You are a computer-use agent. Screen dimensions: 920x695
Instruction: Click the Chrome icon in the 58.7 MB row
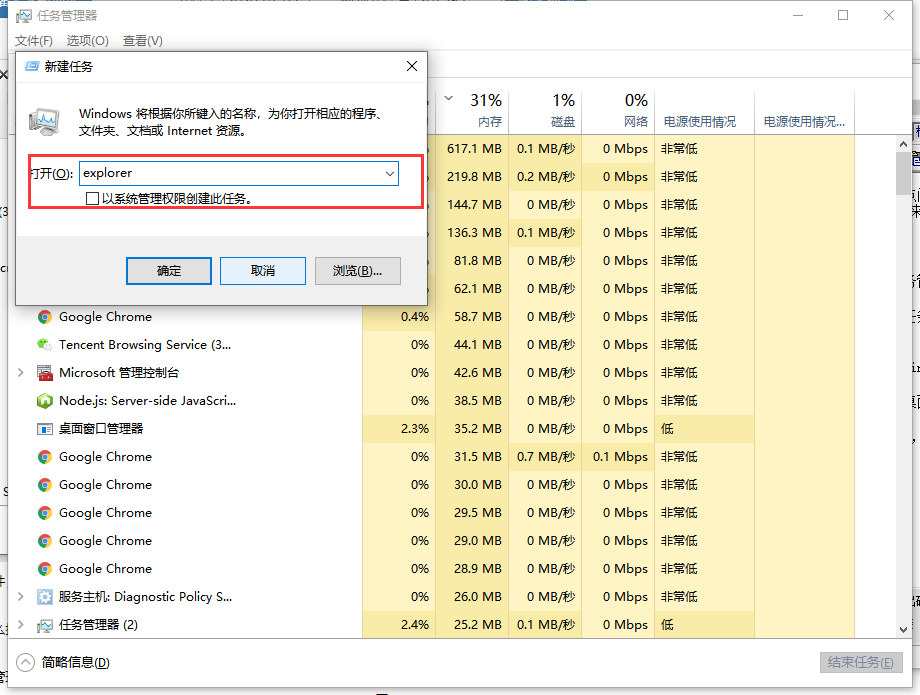point(44,317)
